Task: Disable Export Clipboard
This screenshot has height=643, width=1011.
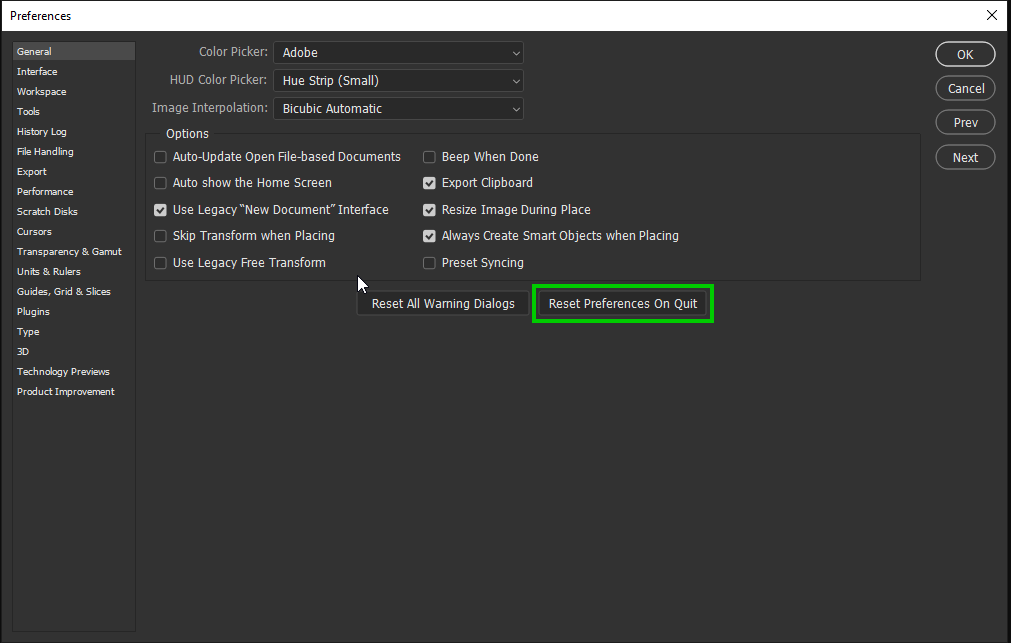Action: (429, 183)
